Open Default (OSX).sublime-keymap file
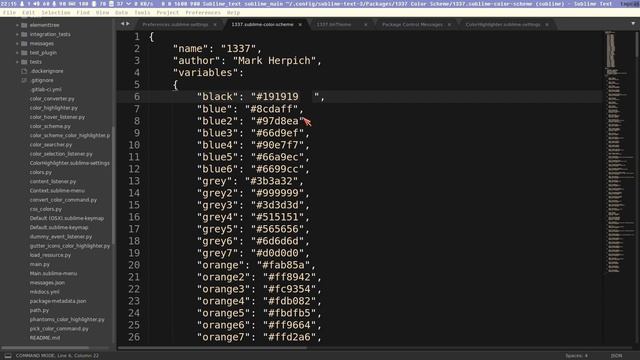 pos(67,218)
